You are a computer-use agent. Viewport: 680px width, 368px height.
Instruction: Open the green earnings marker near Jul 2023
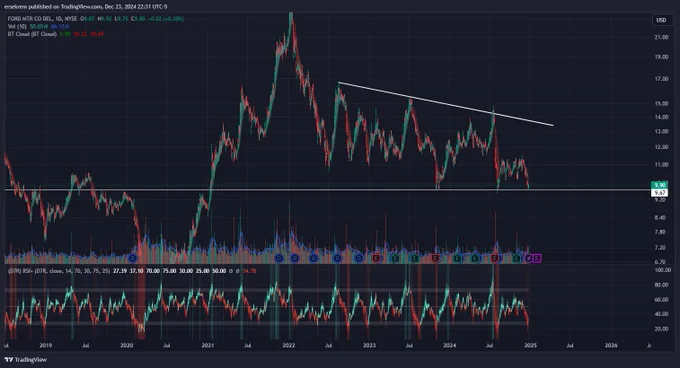[415, 258]
